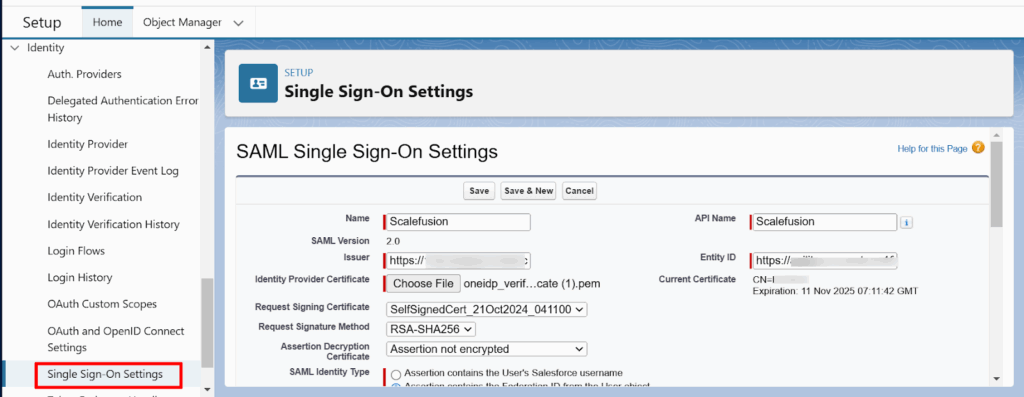The image size is (1024, 397).
Task: Click the SETUP breadcrumb text
Action: [x=298, y=73]
